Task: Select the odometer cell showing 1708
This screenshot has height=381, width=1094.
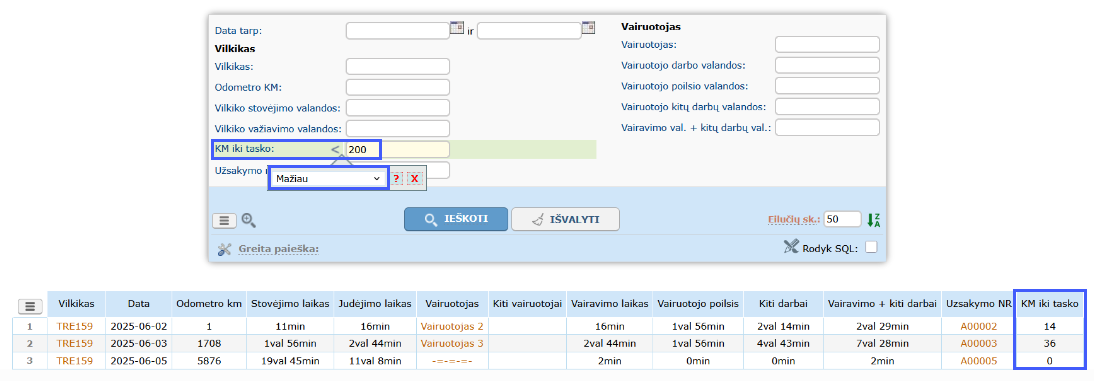Action: point(209,343)
